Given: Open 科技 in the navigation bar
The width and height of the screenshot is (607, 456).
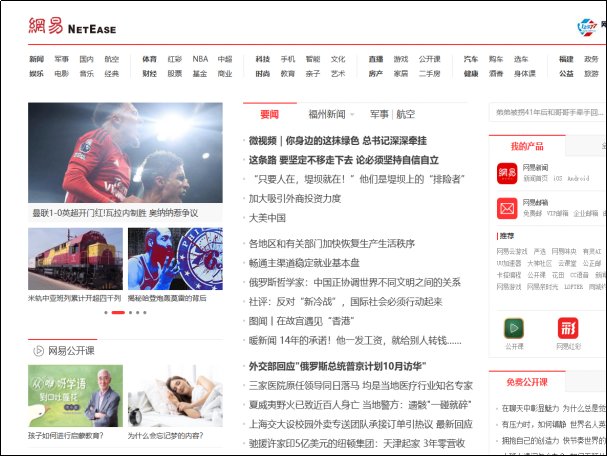Looking at the screenshot, I should pyautogui.click(x=262, y=59).
